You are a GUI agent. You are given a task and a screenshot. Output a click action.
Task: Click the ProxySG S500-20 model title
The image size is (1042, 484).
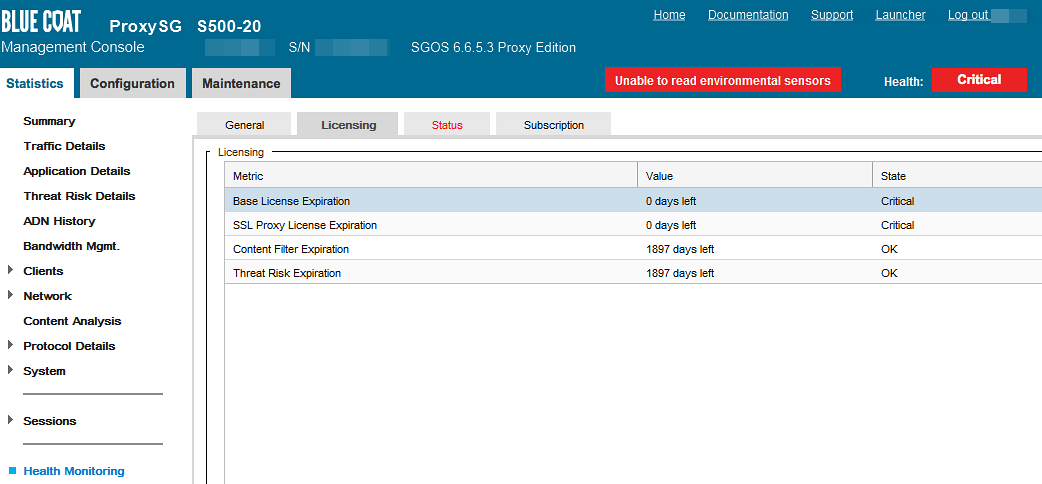coord(185,26)
